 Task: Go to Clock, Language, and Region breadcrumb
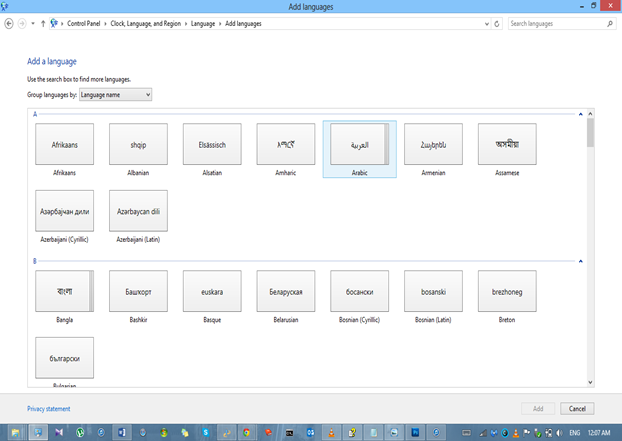point(146,24)
